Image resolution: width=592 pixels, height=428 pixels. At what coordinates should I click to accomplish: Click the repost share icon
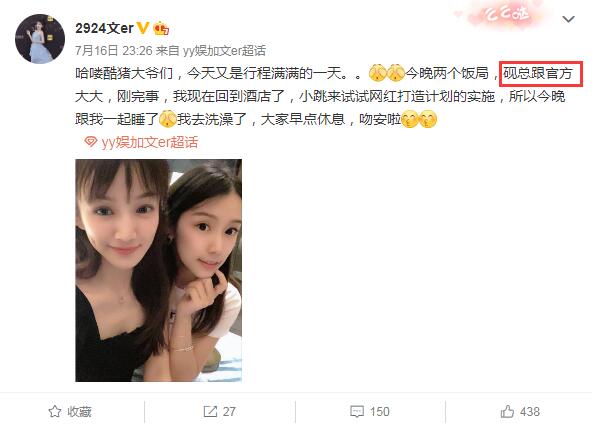(x=210, y=411)
